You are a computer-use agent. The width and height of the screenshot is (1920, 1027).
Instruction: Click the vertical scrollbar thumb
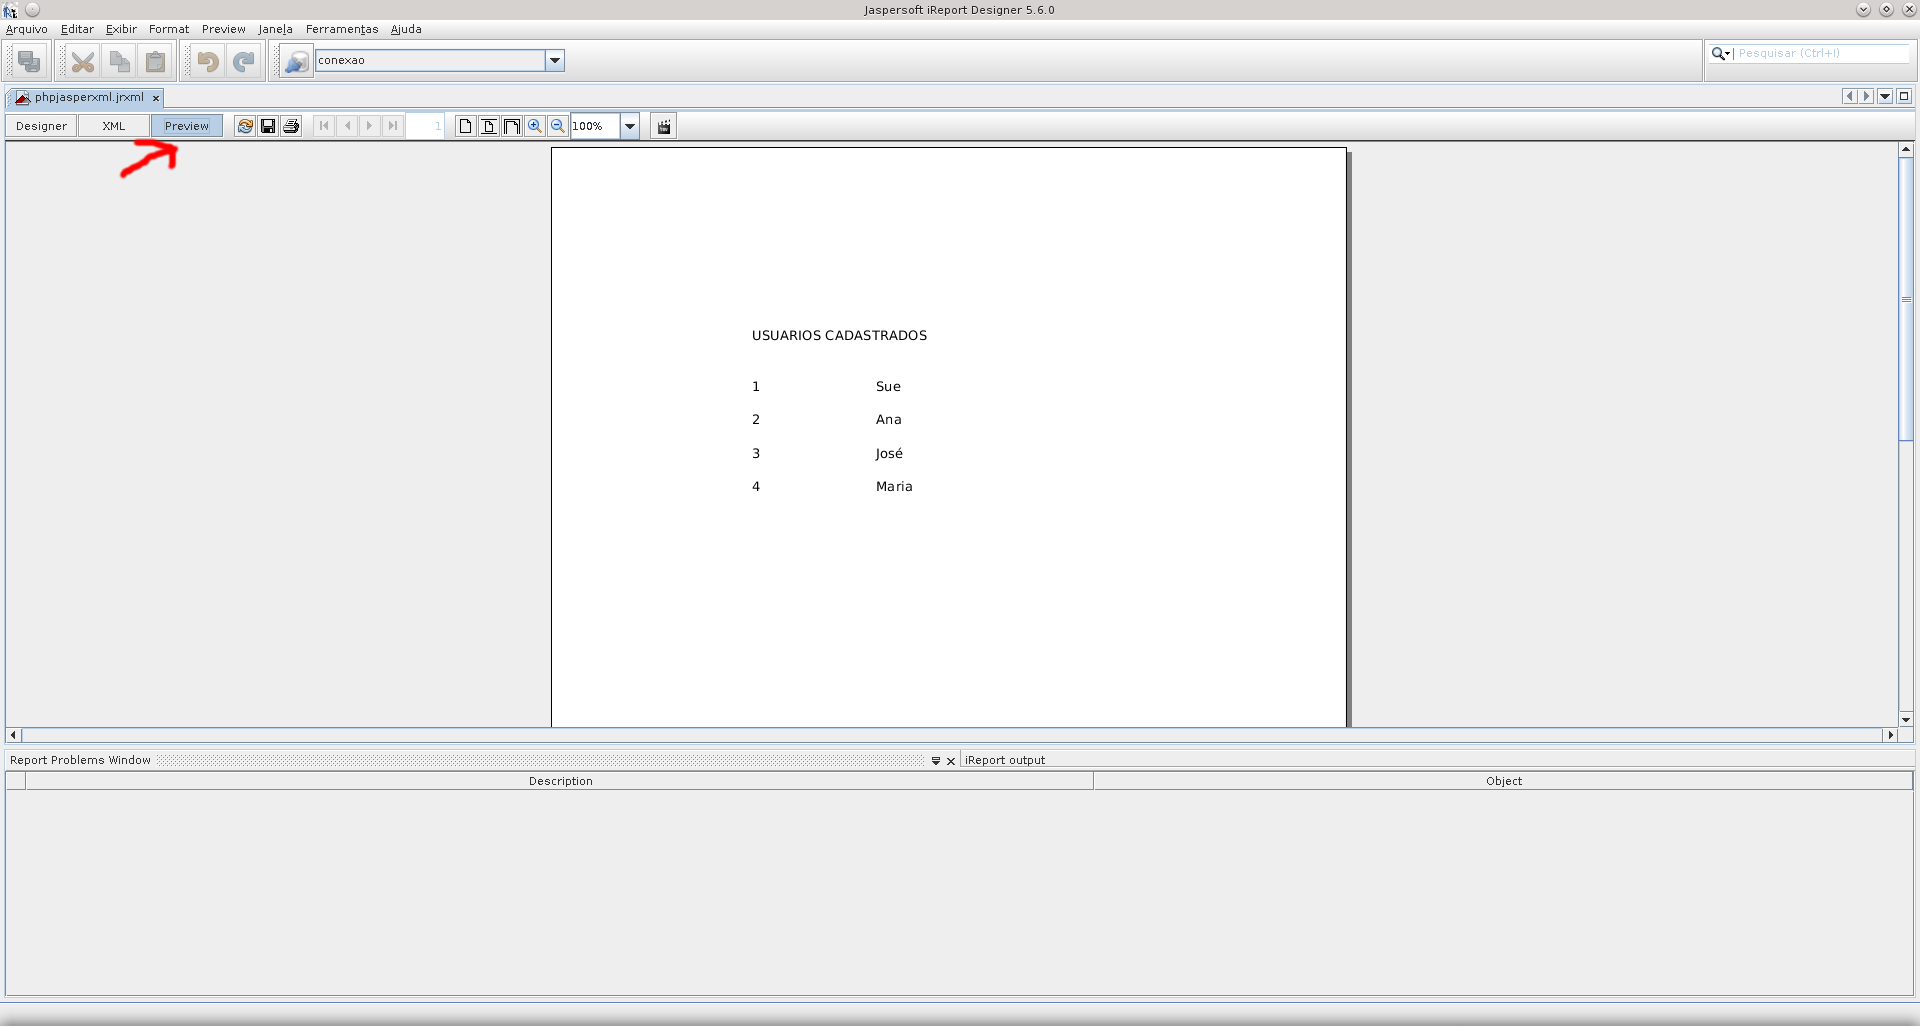click(x=1906, y=299)
